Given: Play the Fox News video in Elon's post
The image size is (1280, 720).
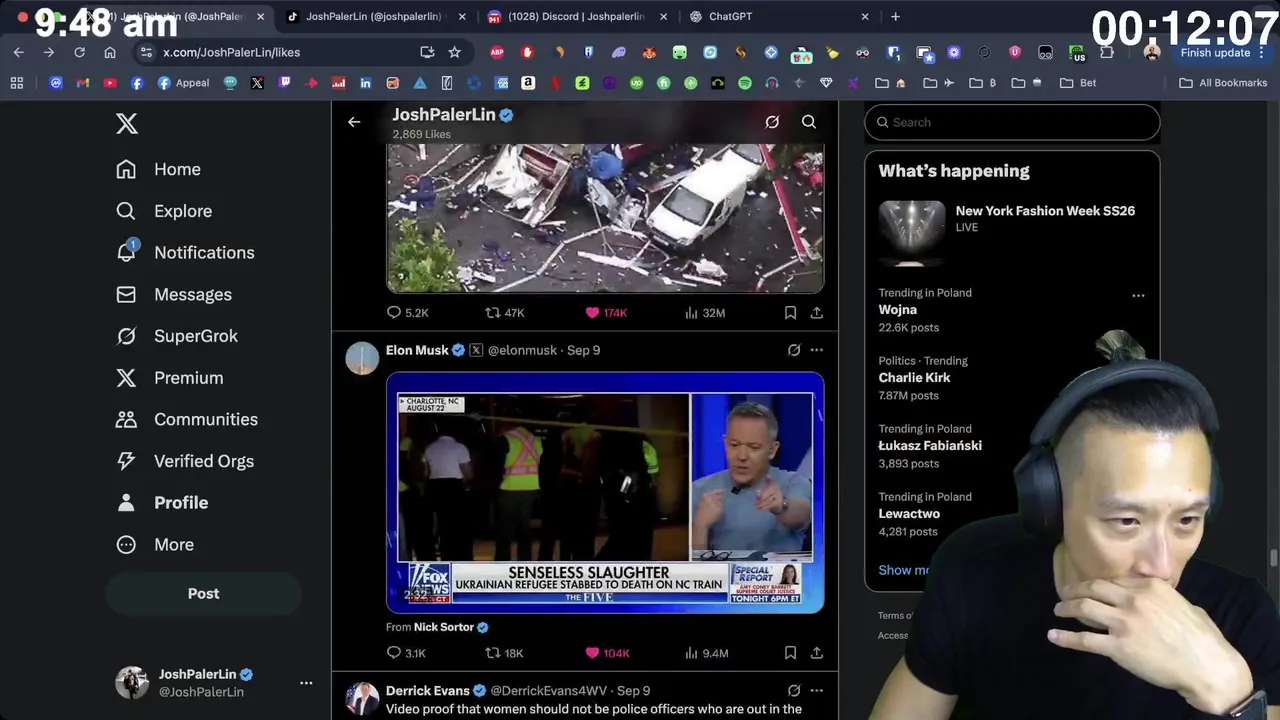Looking at the screenshot, I should [x=605, y=492].
